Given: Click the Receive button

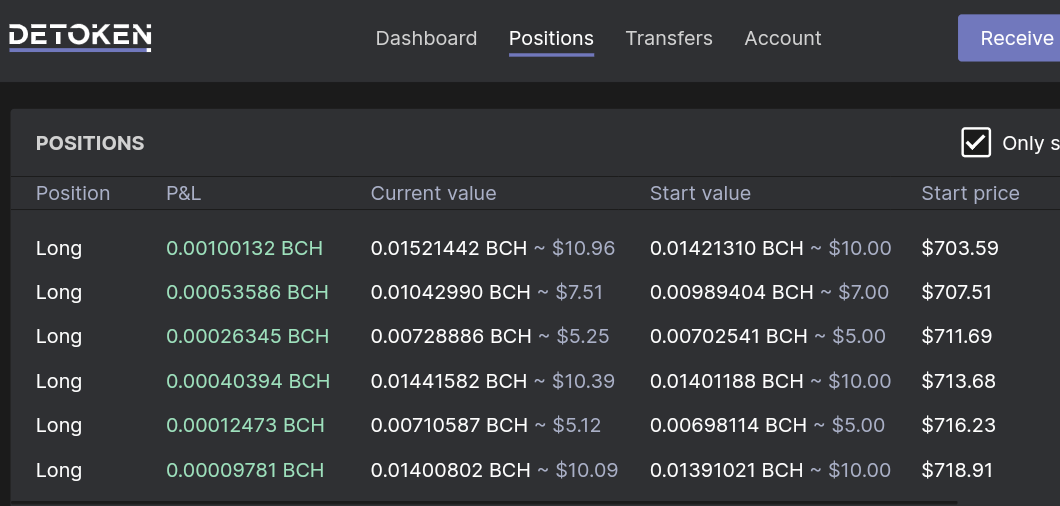Looking at the screenshot, I should click(1009, 38).
